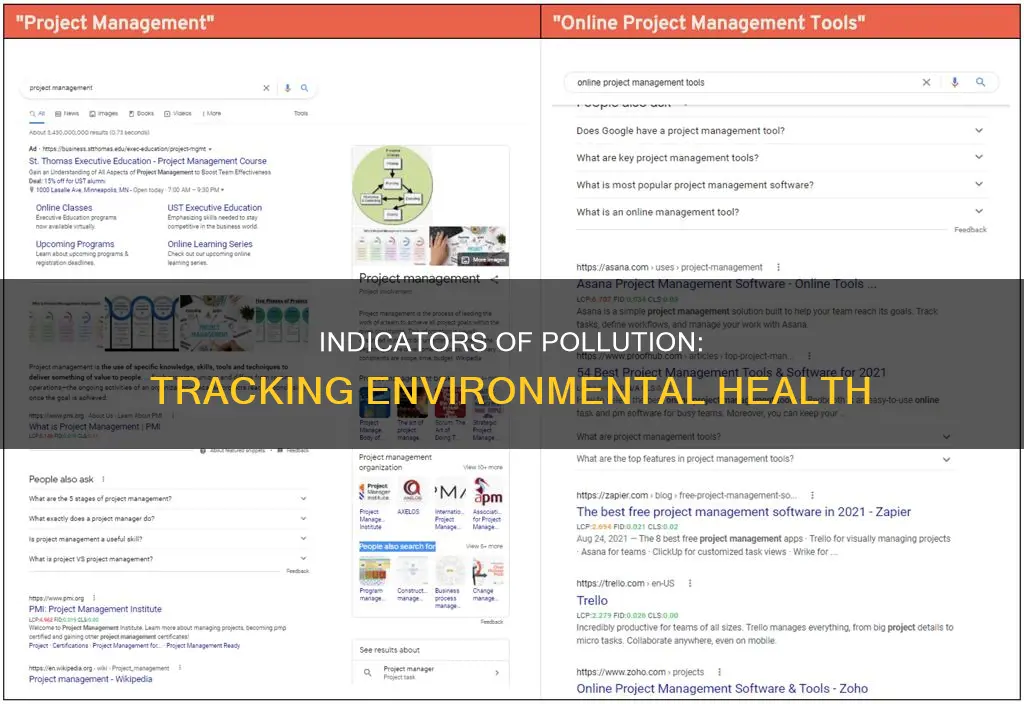Click the microphone icon in left search box
Screen dimensions: 1024x704
[287, 88]
